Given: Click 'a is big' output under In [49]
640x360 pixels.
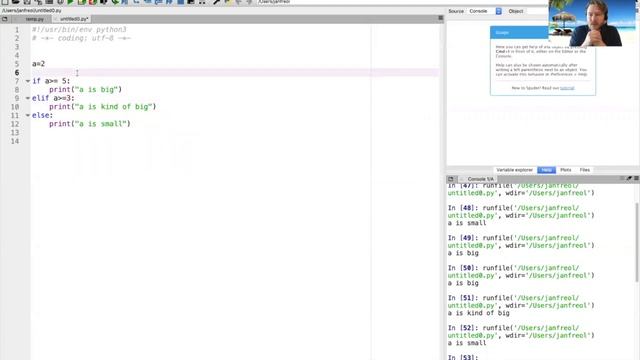Looking at the screenshot, I should (463, 253).
